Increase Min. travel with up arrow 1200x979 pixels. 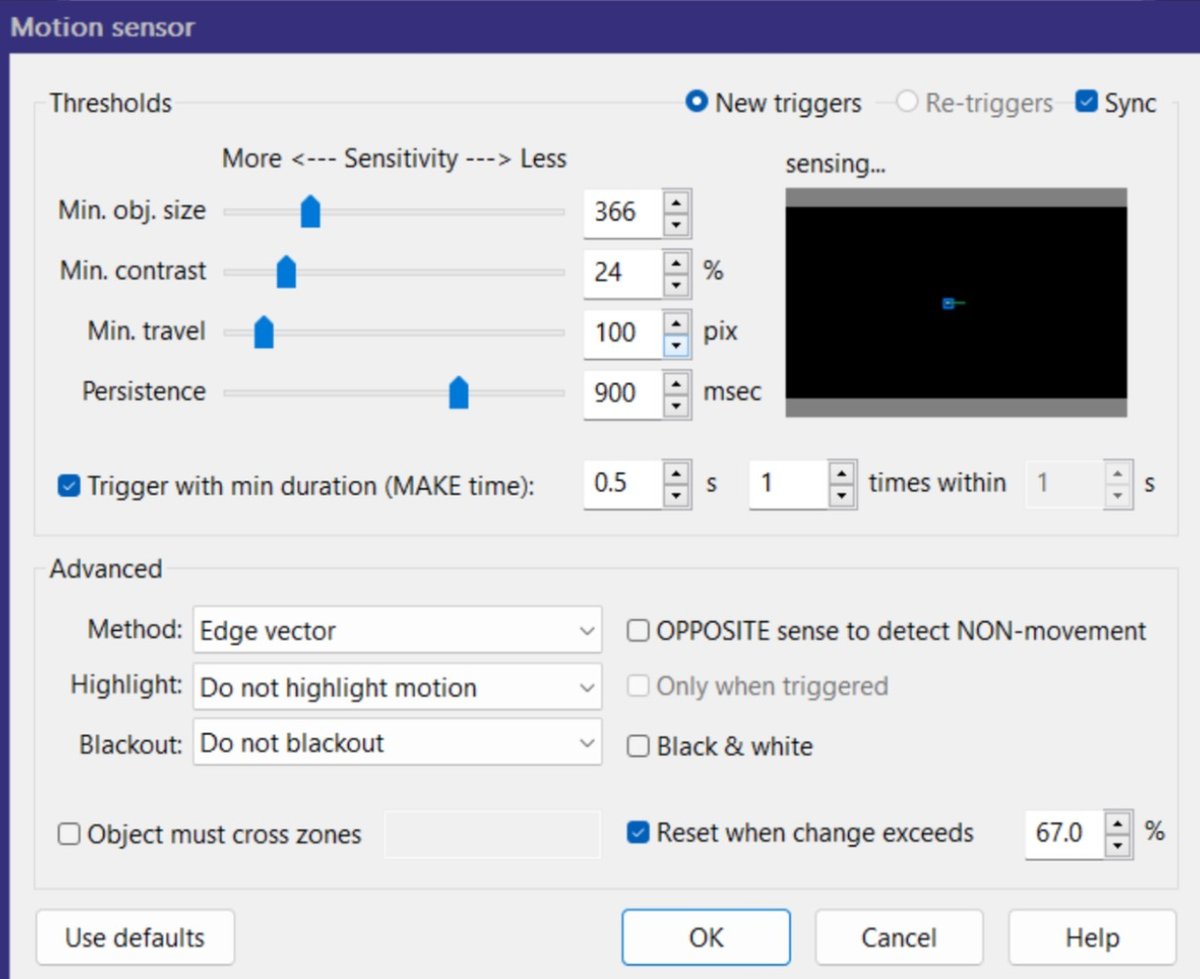click(677, 322)
